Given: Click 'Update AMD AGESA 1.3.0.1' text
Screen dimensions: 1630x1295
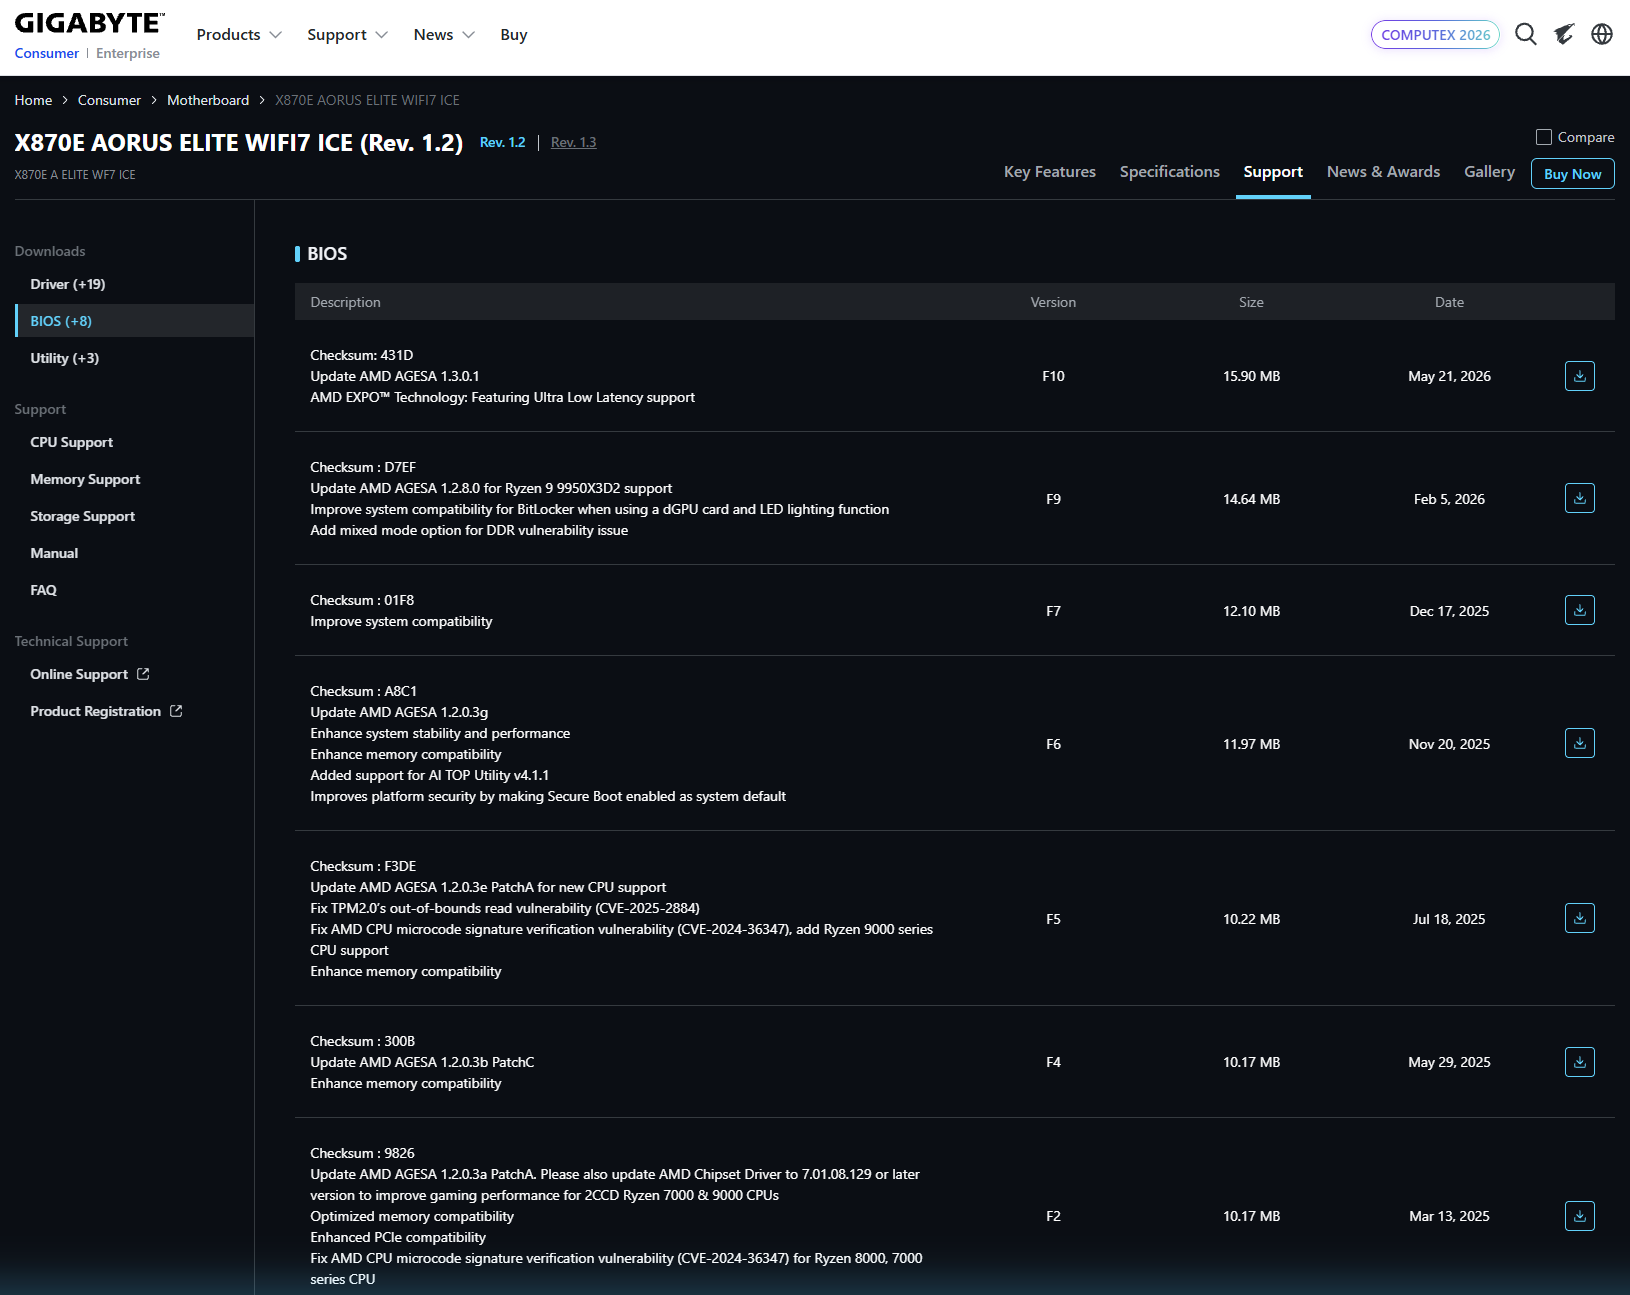Looking at the screenshot, I should tap(395, 376).
